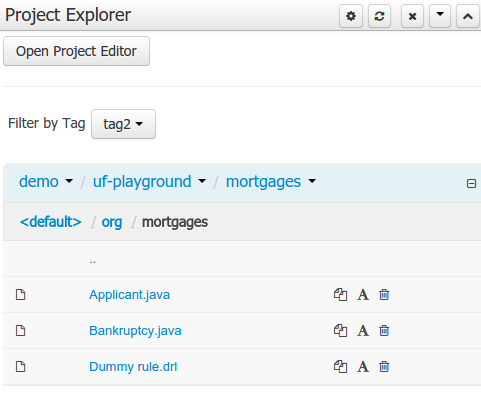The image size is (481, 397).
Task: Close the Project Explorer panel
Action: [412, 16]
